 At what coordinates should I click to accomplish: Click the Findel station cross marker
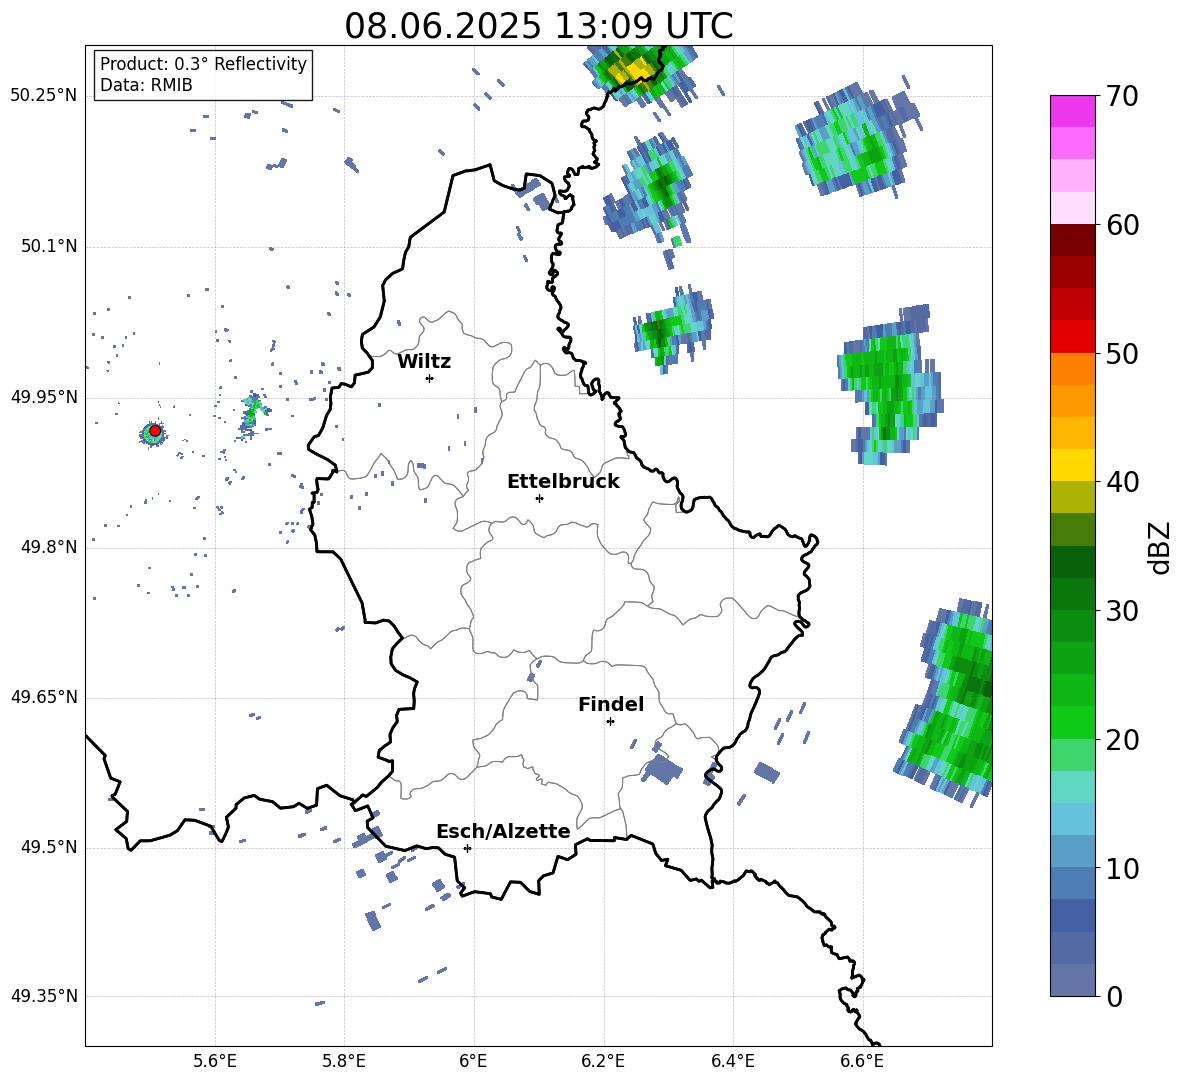click(x=610, y=722)
